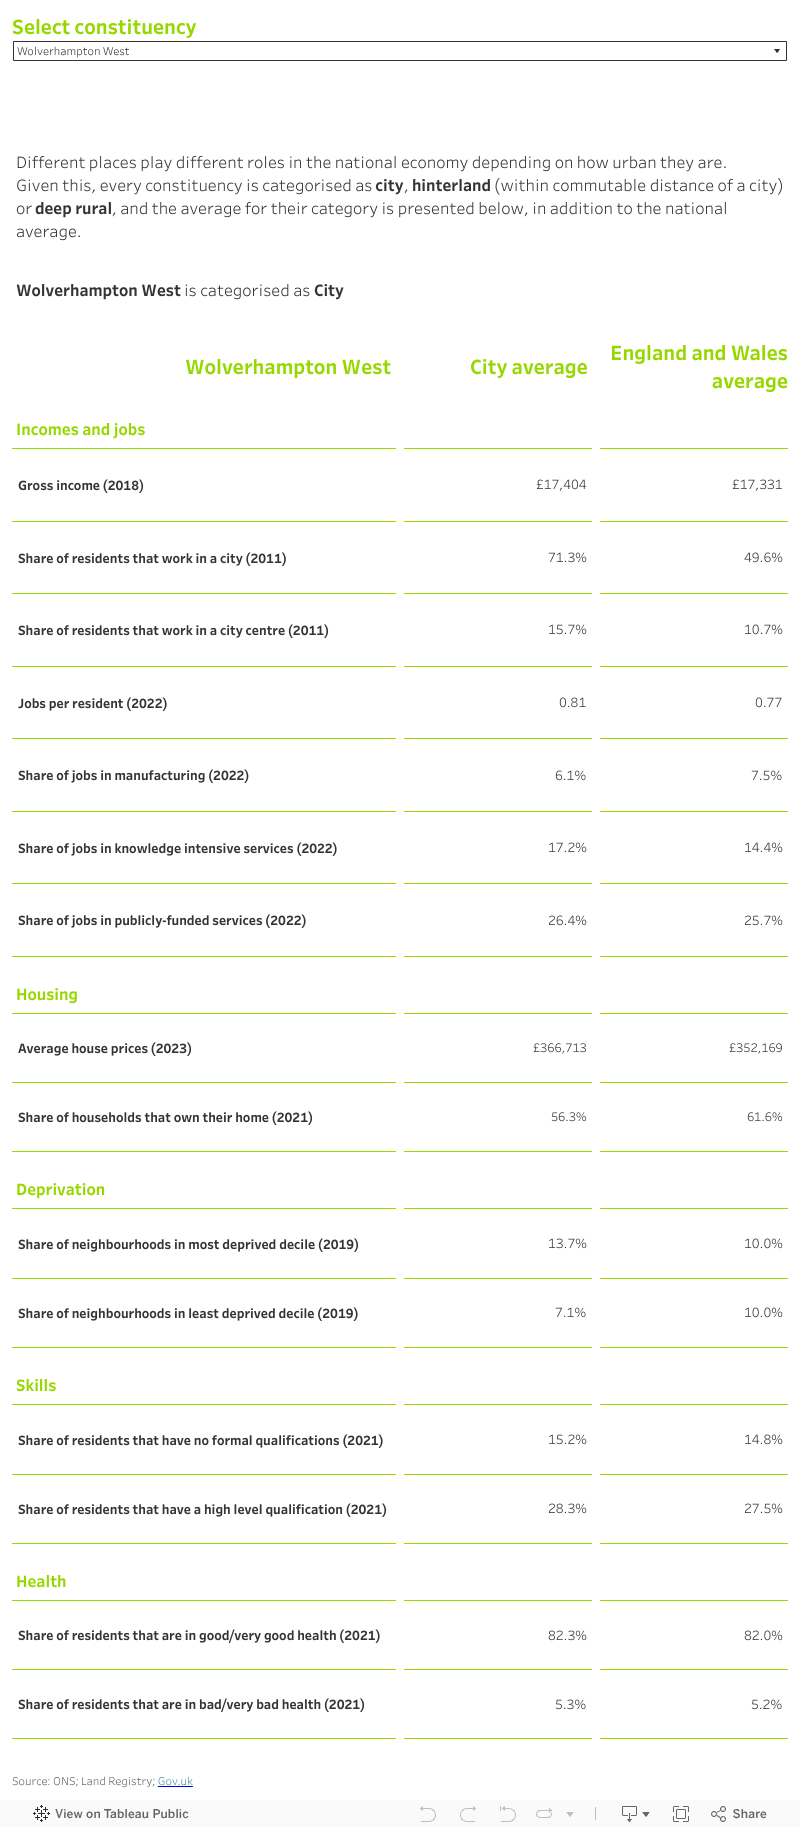This screenshot has height=1827, width=800.
Task: Reset the dashboard to its original view
Action: [506, 1812]
